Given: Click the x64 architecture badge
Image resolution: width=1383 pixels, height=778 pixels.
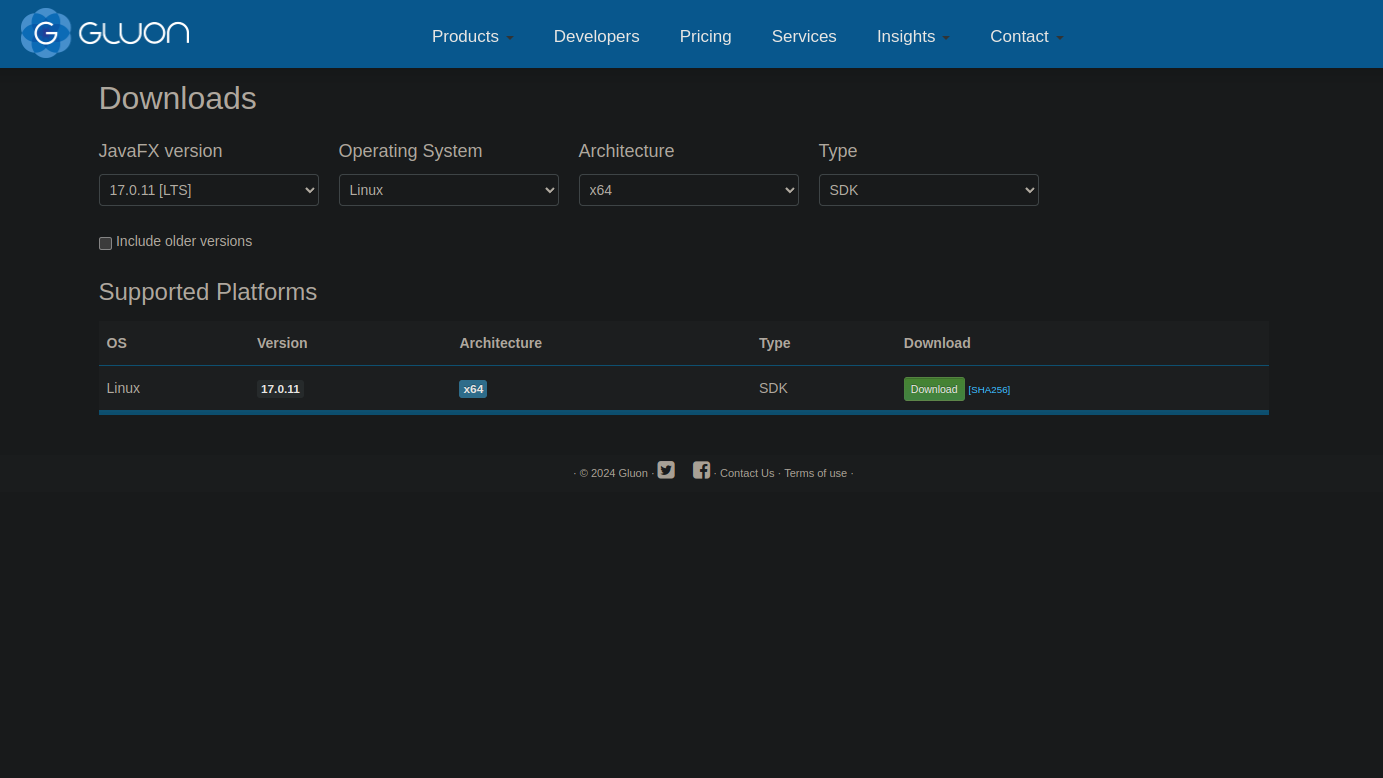Looking at the screenshot, I should tap(473, 389).
